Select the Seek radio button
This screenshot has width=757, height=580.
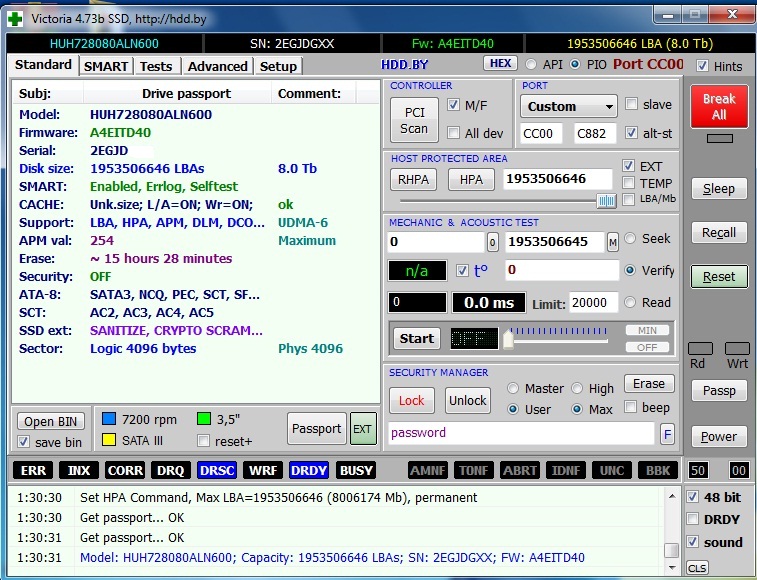(x=630, y=238)
